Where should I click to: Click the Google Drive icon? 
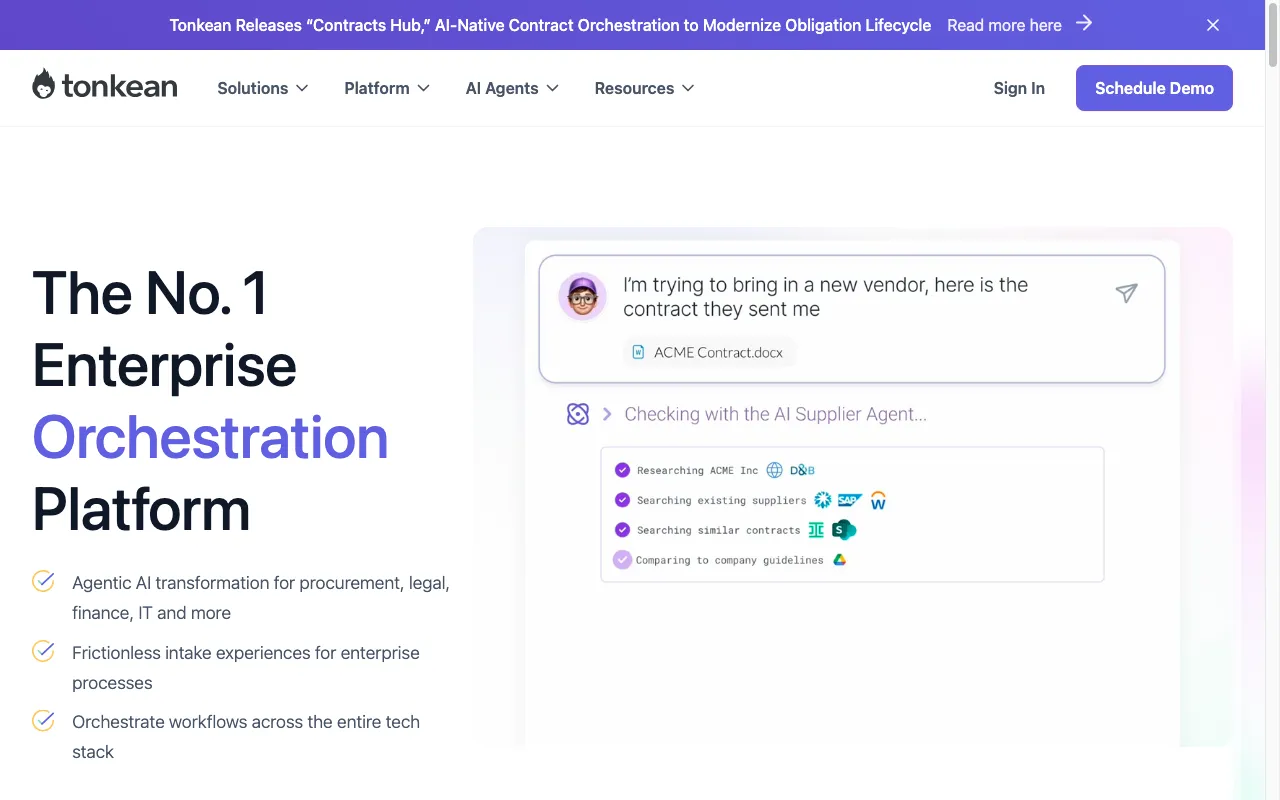pyautogui.click(x=840, y=560)
